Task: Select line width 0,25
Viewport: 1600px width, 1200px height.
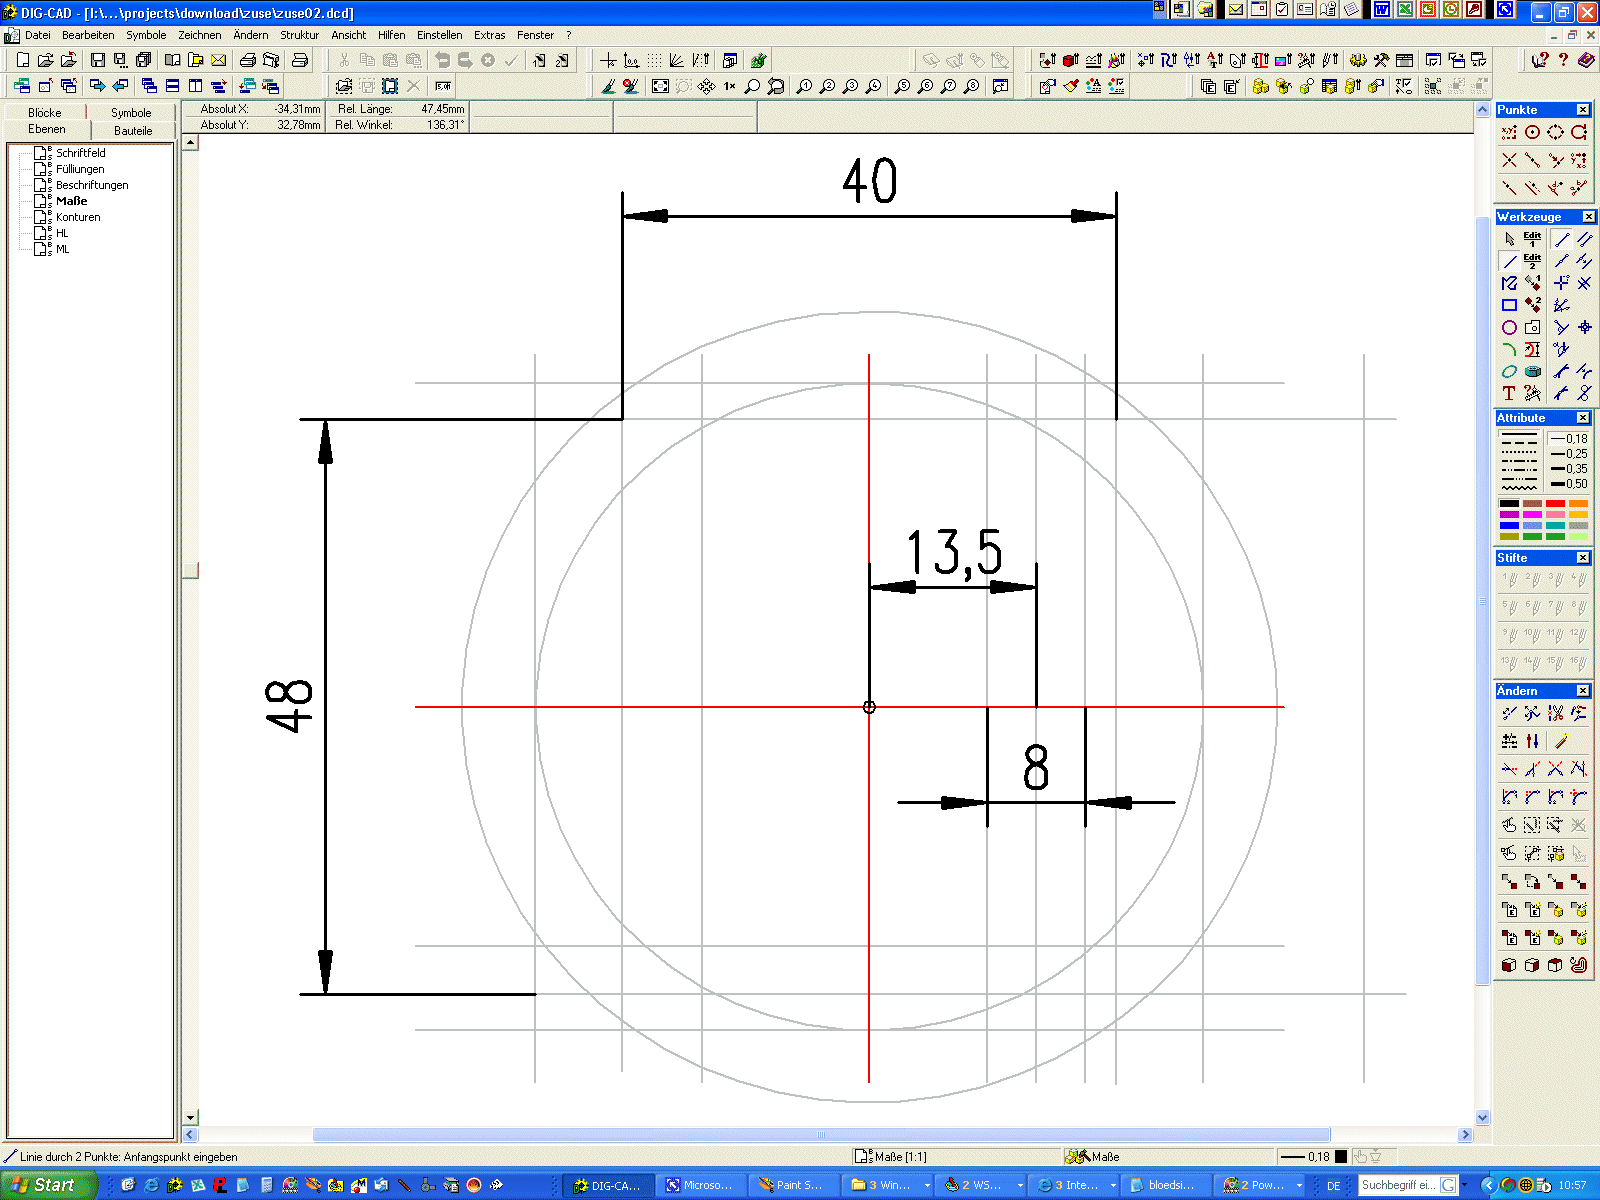Action: [x=1569, y=454]
